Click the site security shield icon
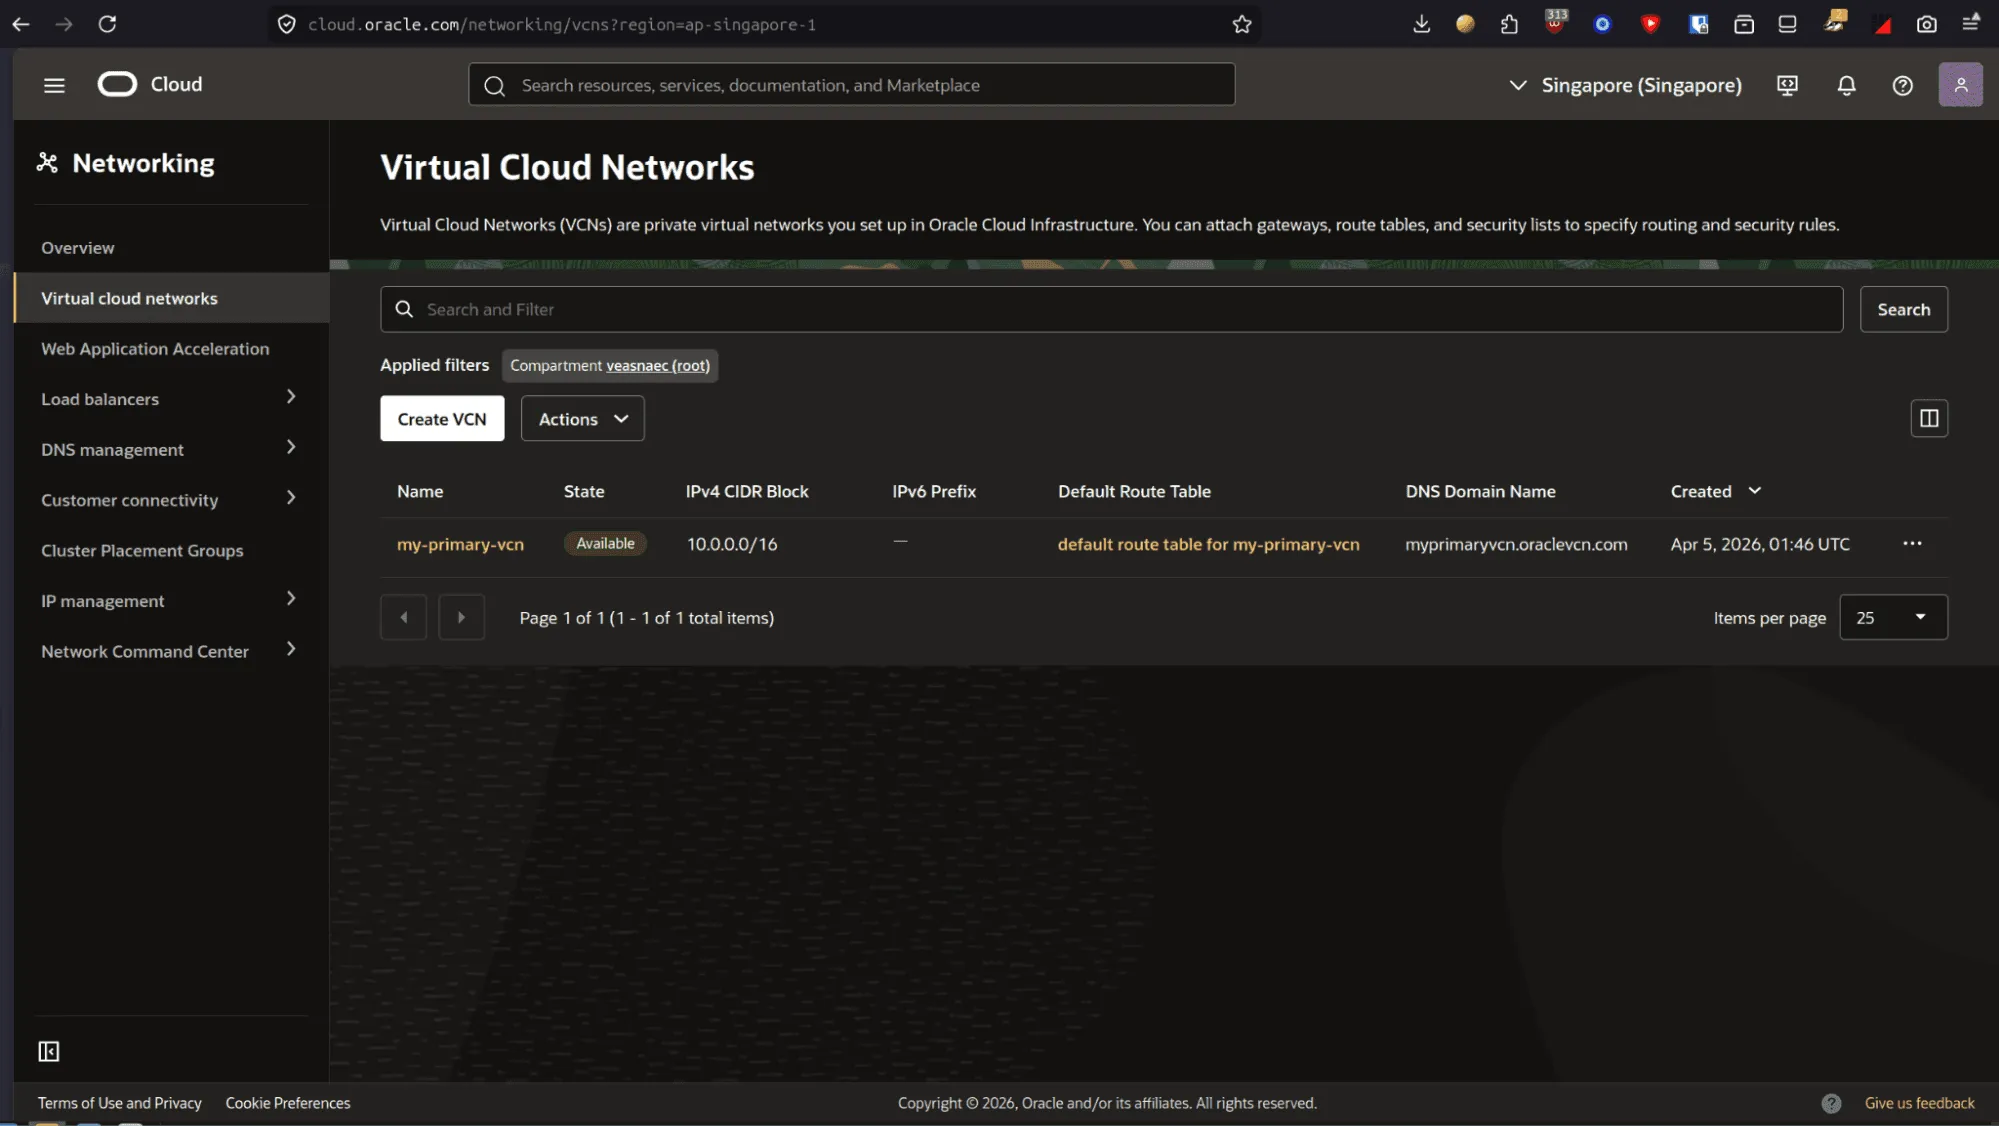 286,24
